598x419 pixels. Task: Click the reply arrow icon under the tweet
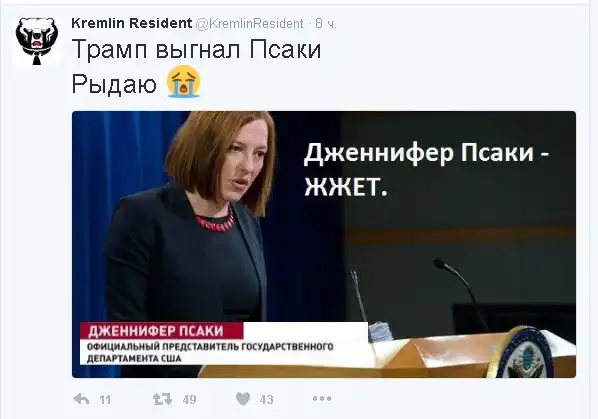(81, 399)
